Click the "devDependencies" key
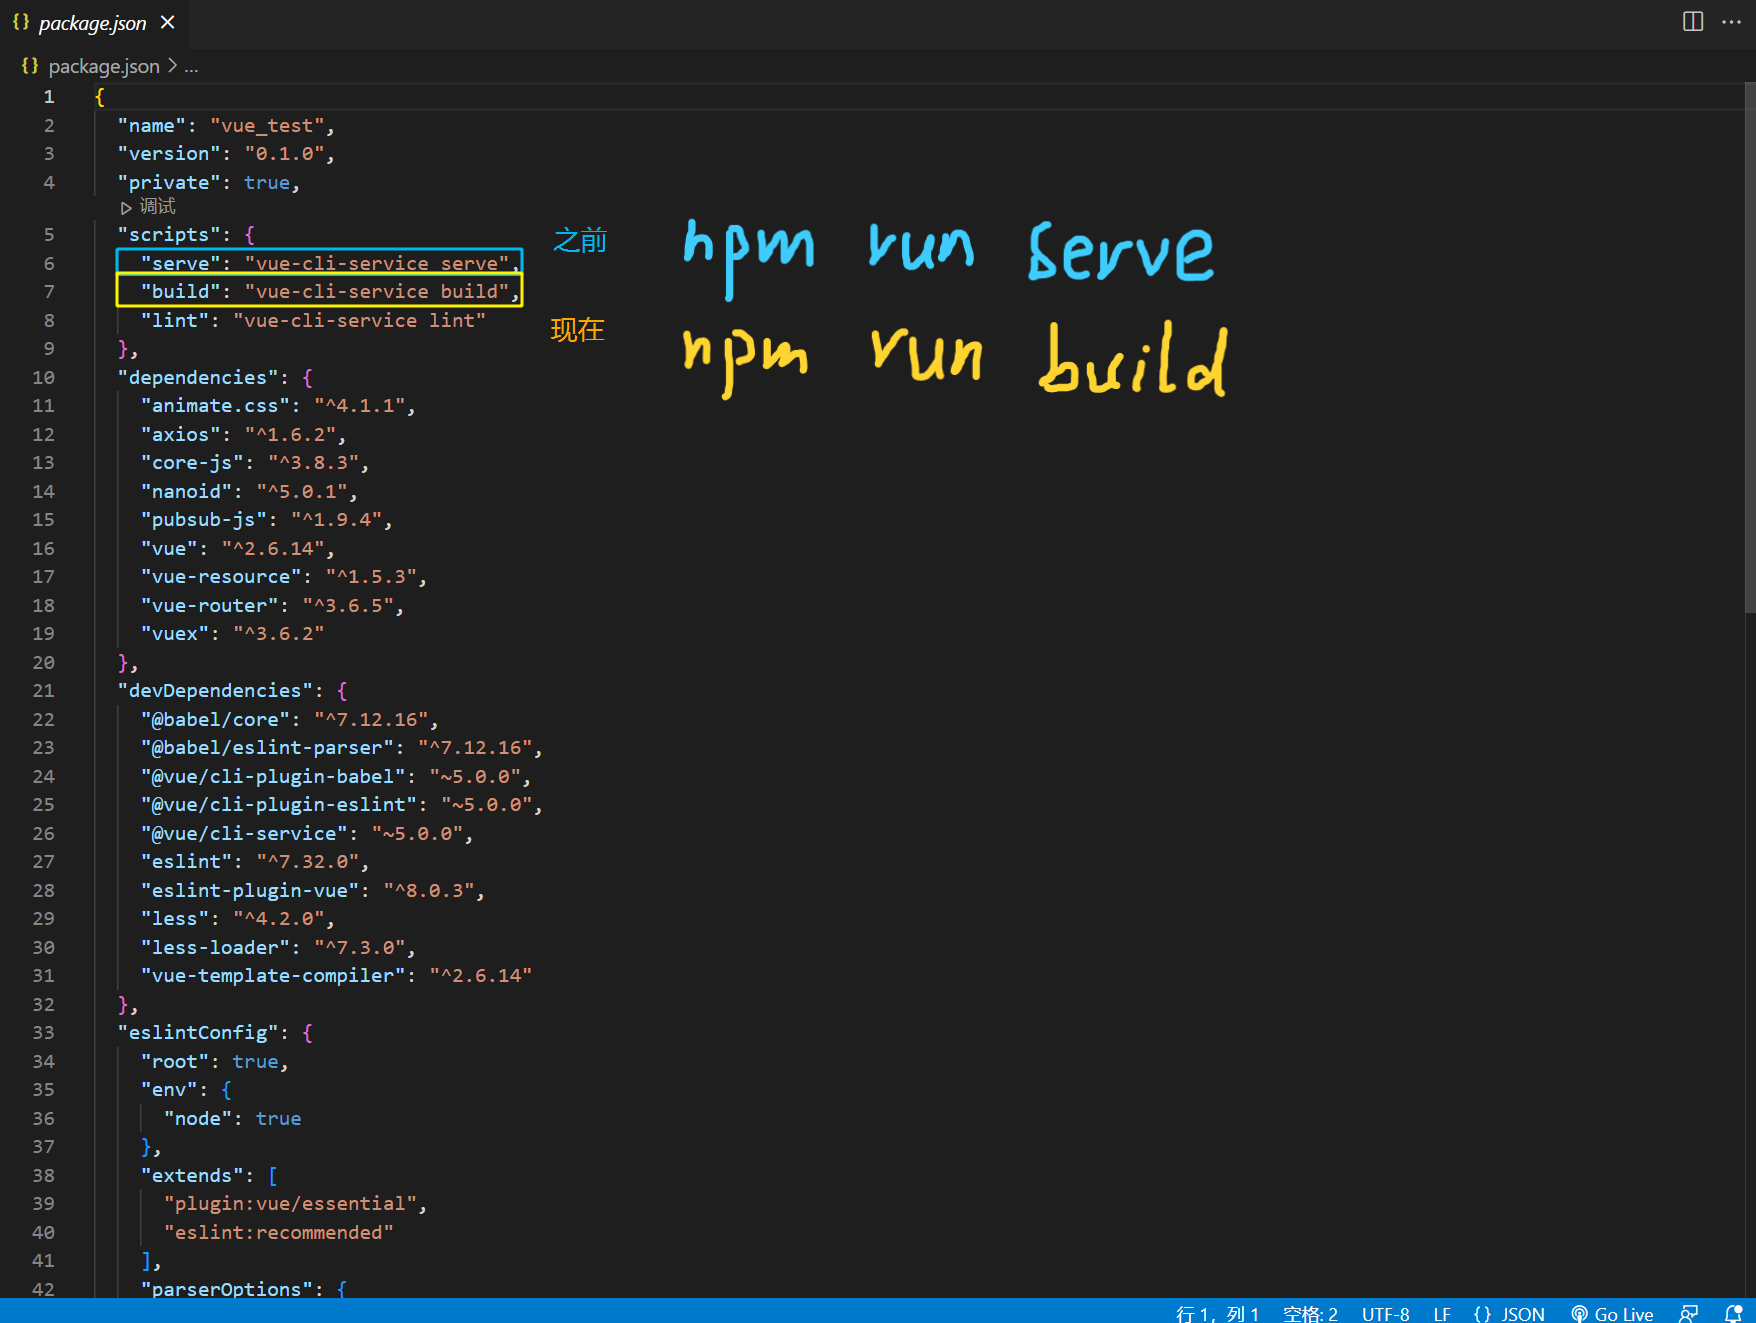This screenshot has width=1756, height=1323. pos(215,690)
